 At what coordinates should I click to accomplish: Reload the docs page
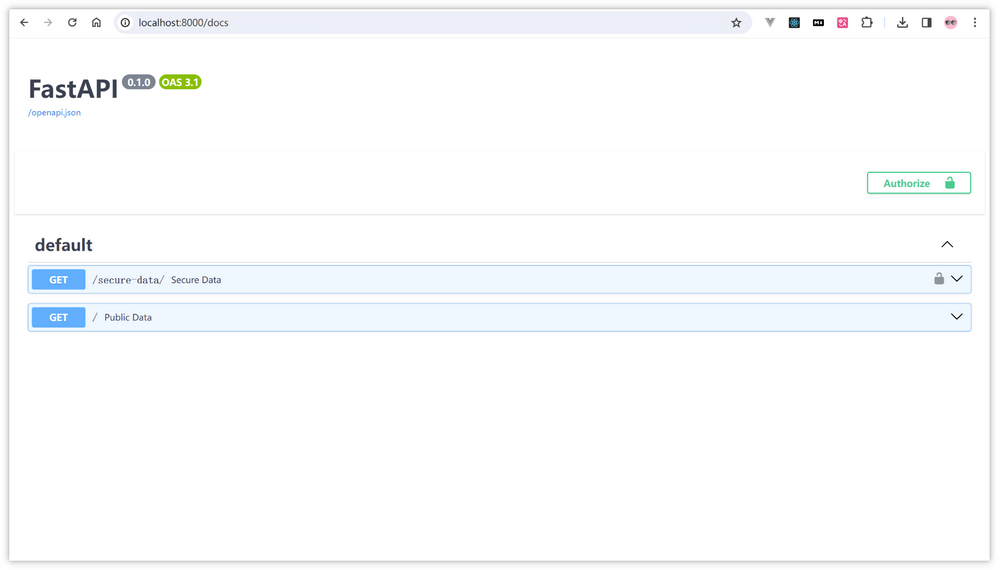click(x=72, y=22)
